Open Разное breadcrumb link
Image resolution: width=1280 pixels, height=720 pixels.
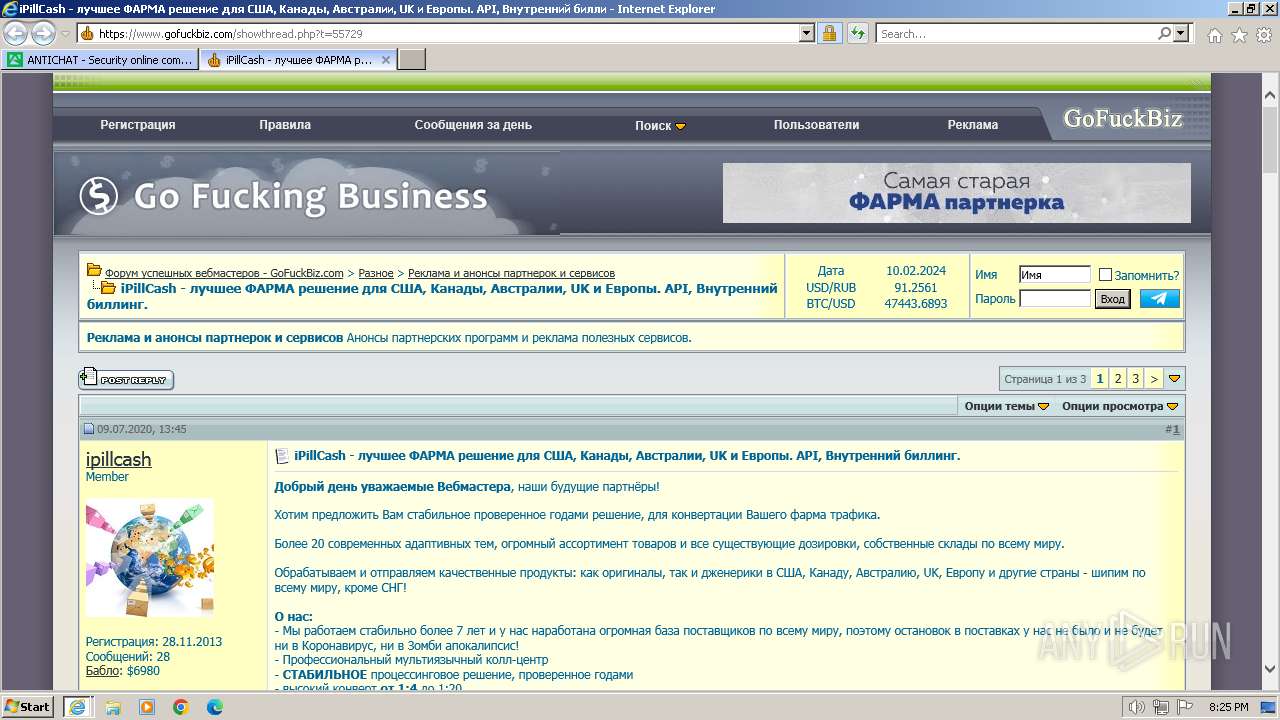(376, 273)
